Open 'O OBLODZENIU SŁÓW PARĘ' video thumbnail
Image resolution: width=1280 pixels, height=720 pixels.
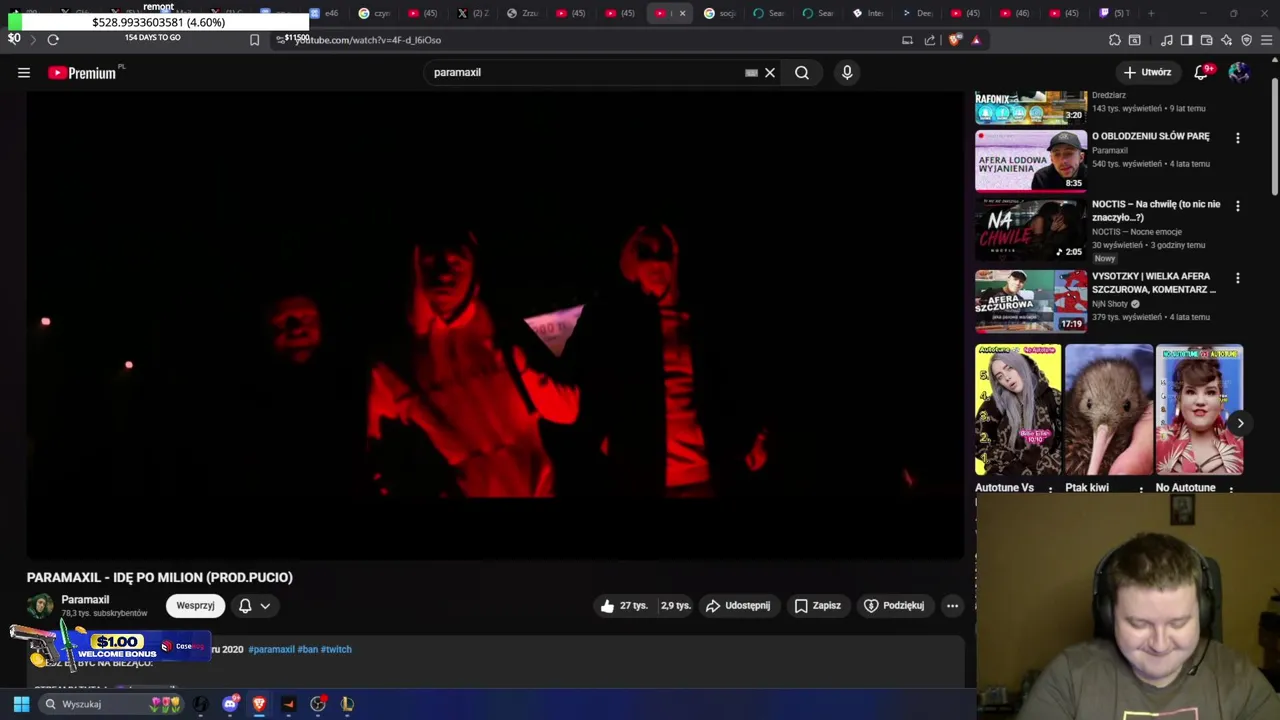[1031, 160]
